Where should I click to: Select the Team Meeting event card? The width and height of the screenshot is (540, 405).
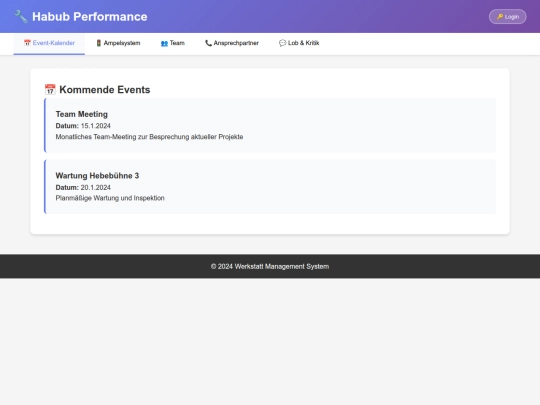pyautogui.click(x=270, y=125)
